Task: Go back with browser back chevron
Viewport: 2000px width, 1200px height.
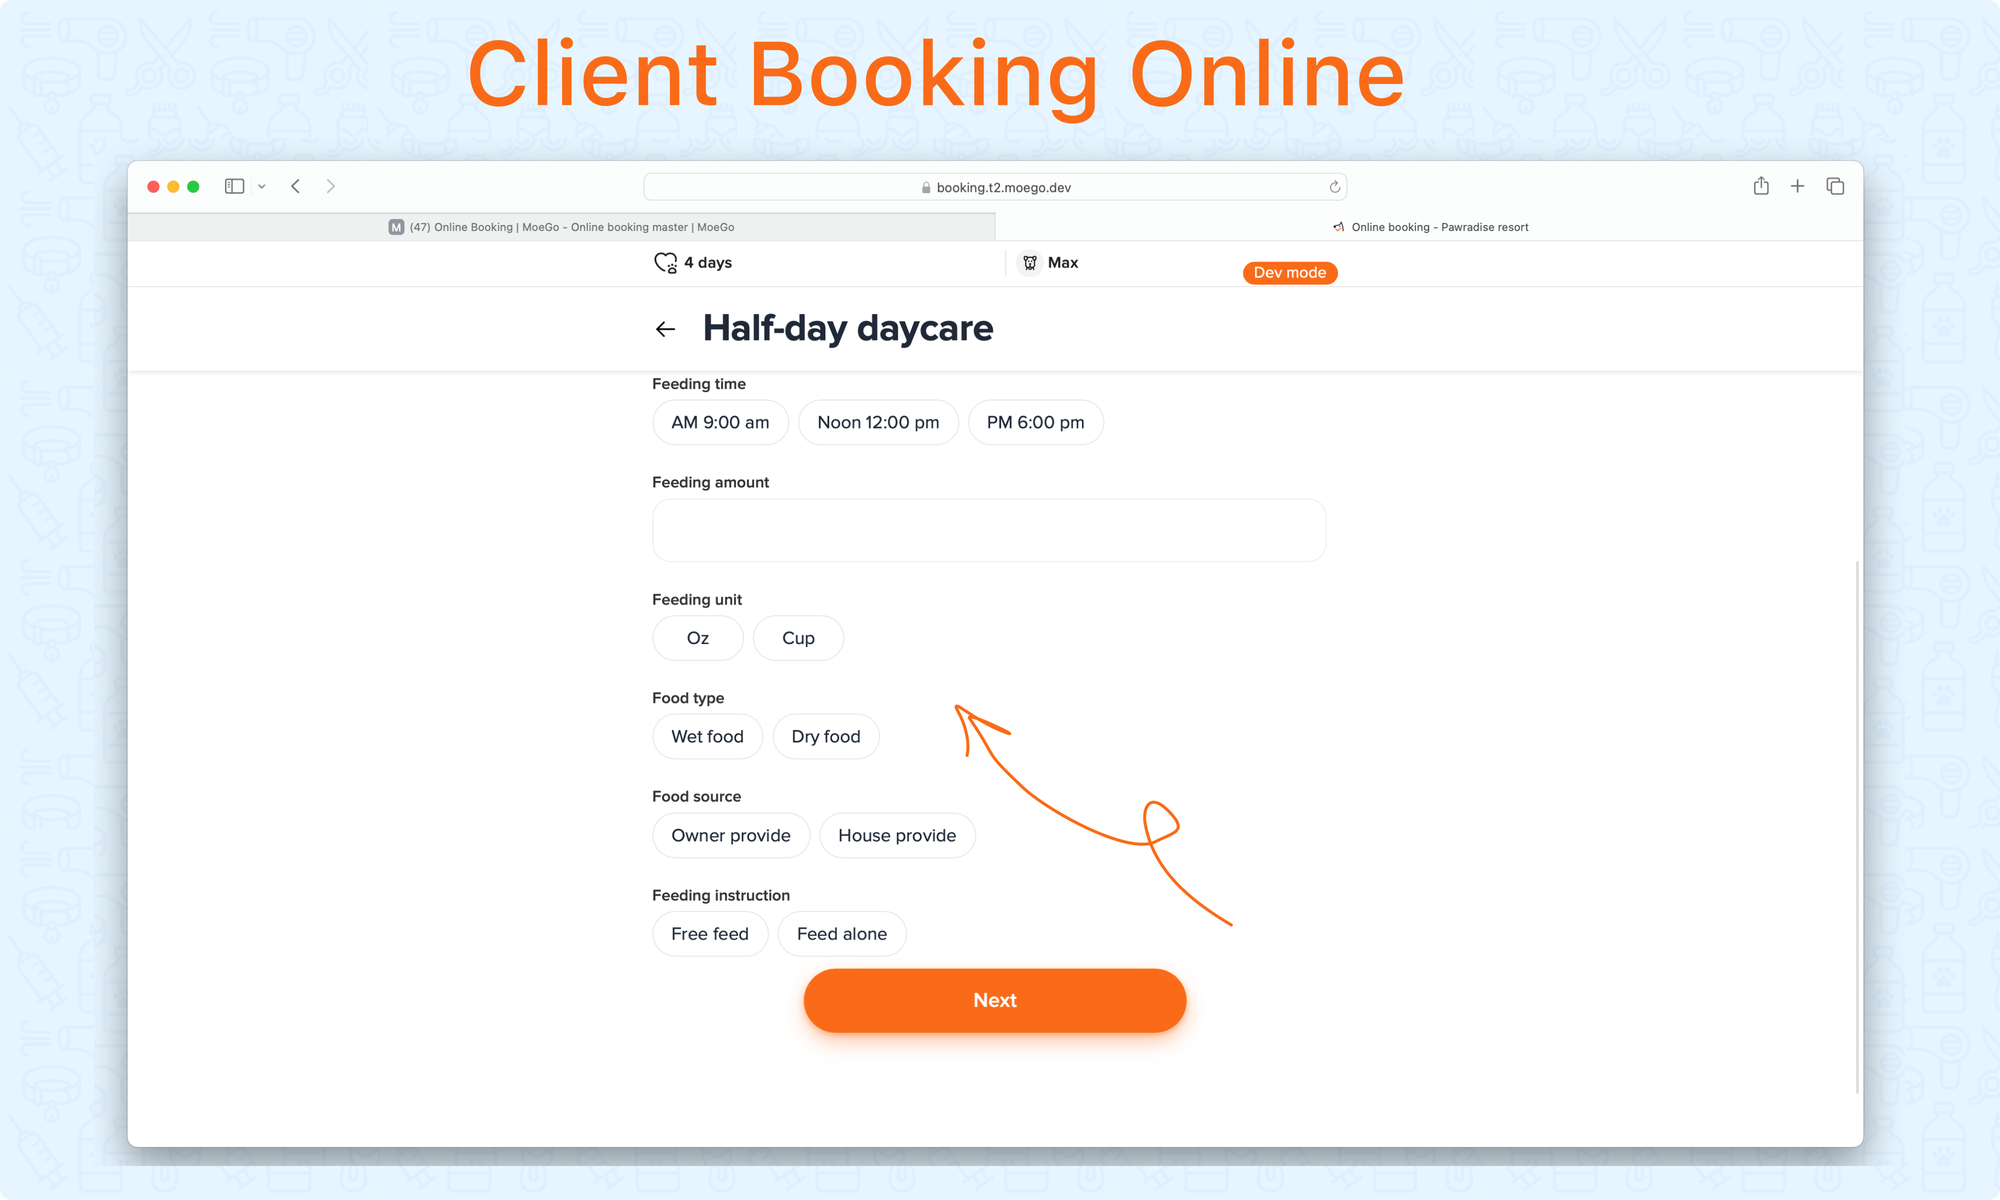Action: click(x=296, y=186)
